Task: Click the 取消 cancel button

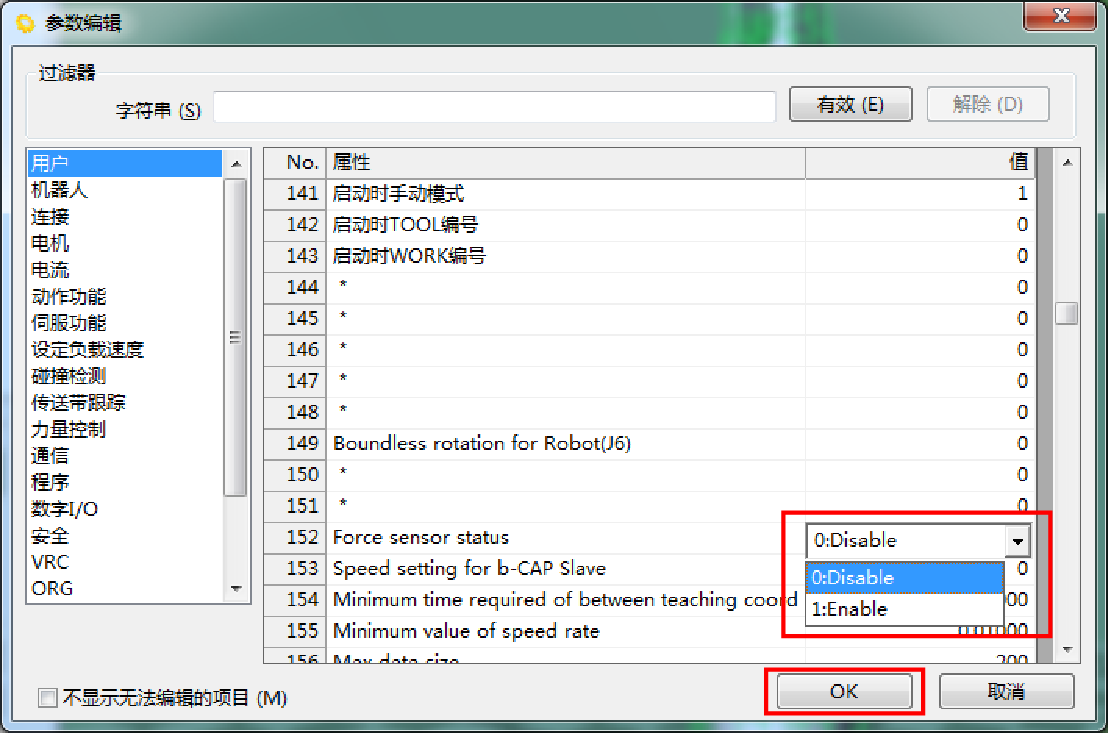Action: coord(1006,691)
